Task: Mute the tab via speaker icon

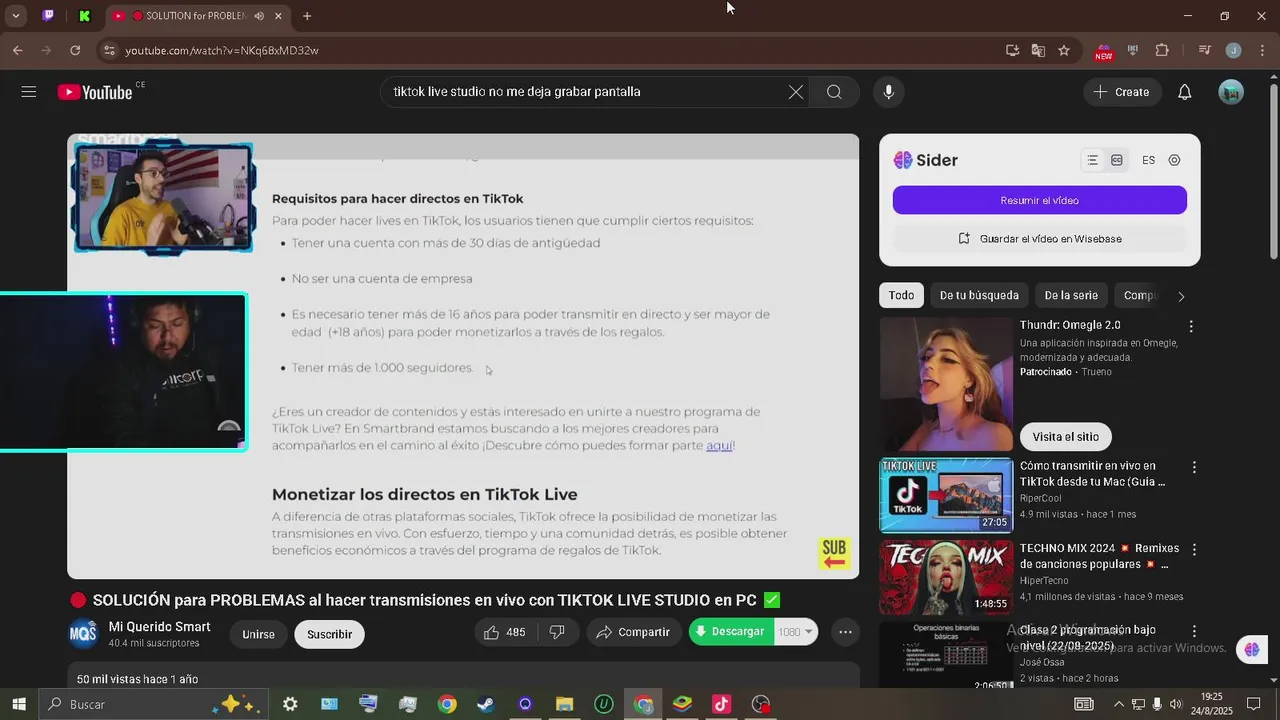Action: click(259, 16)
